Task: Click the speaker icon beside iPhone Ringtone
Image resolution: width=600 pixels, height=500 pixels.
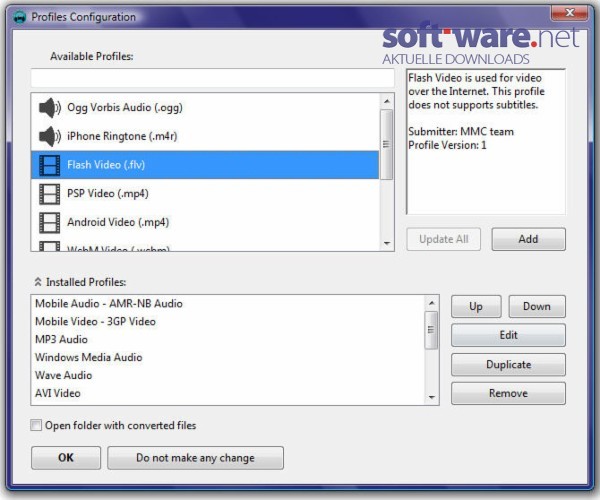Action: 50,136
